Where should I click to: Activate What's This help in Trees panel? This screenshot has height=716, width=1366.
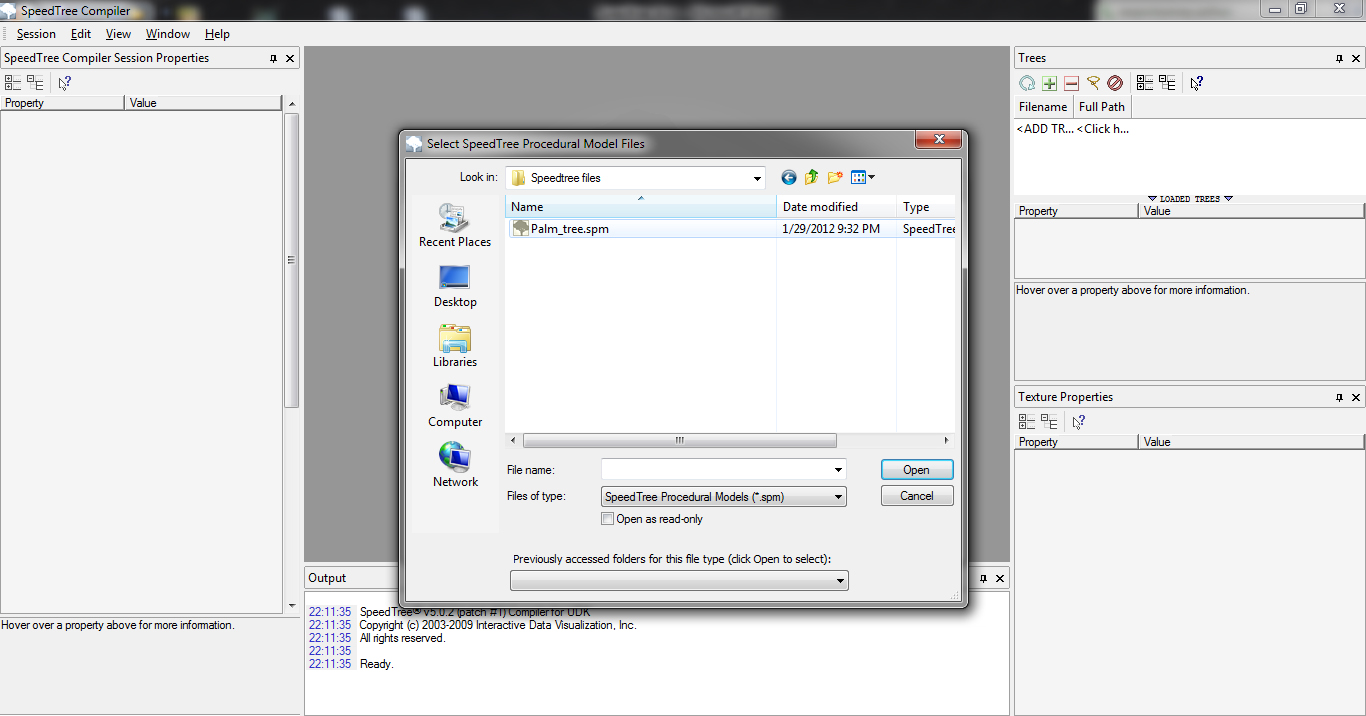click(x=1196, y=84)
